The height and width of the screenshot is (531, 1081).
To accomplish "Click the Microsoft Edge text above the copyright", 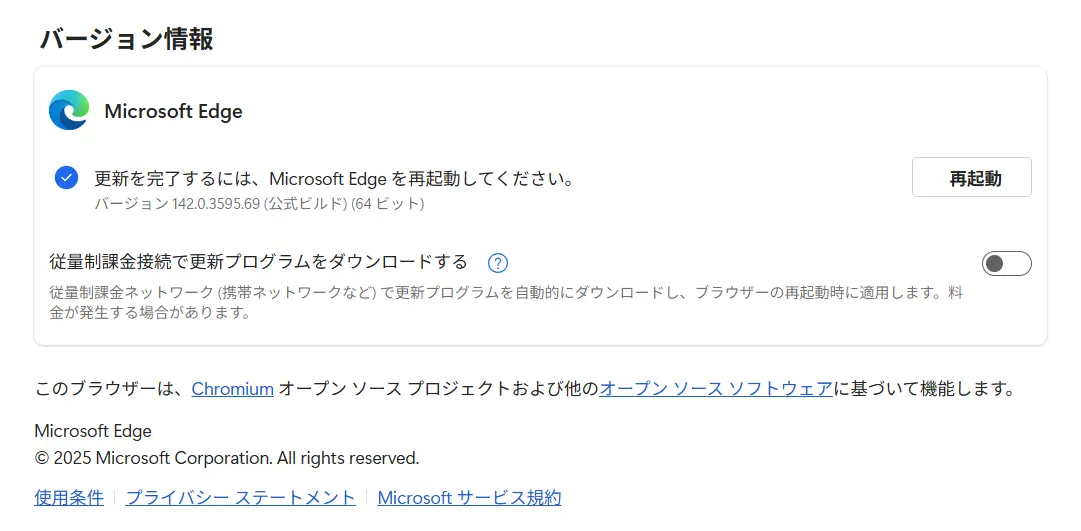I will [93, 431].
